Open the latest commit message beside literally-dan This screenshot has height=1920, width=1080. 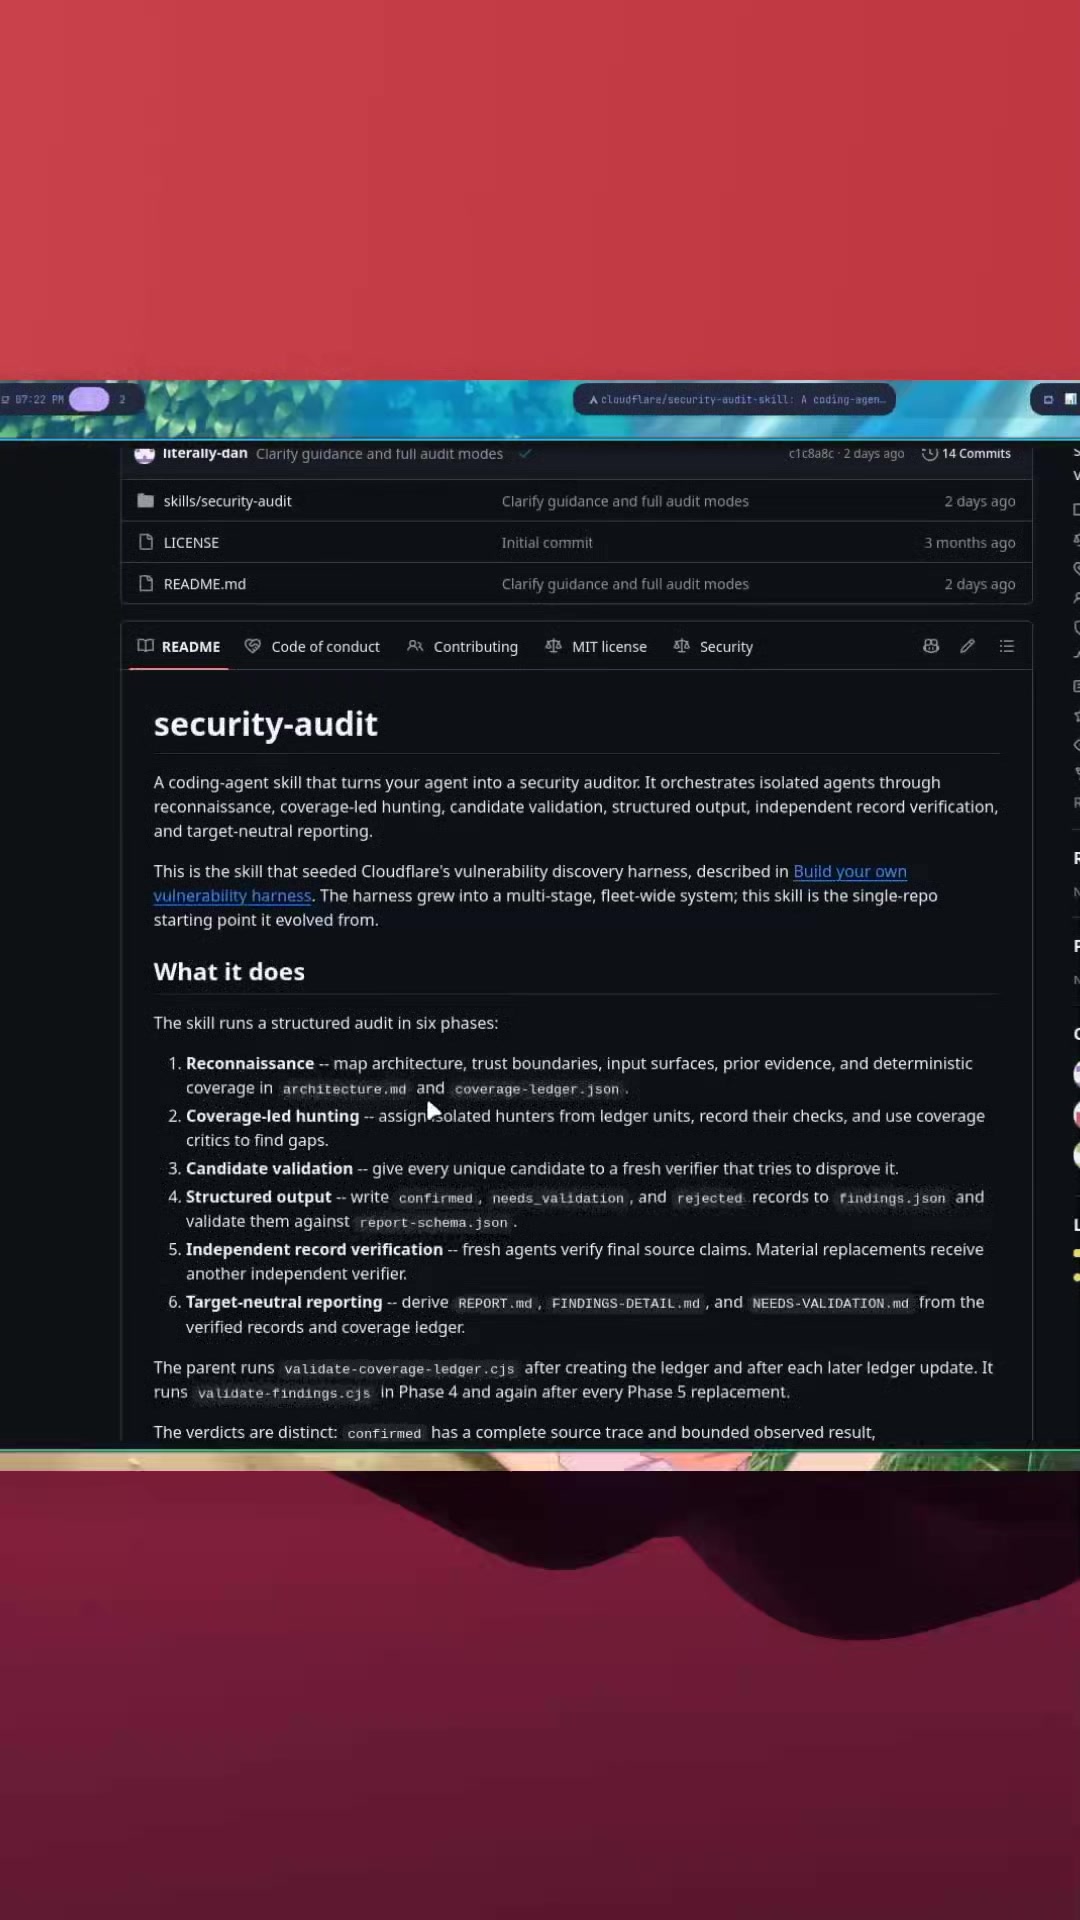click(x=379, y=453)
